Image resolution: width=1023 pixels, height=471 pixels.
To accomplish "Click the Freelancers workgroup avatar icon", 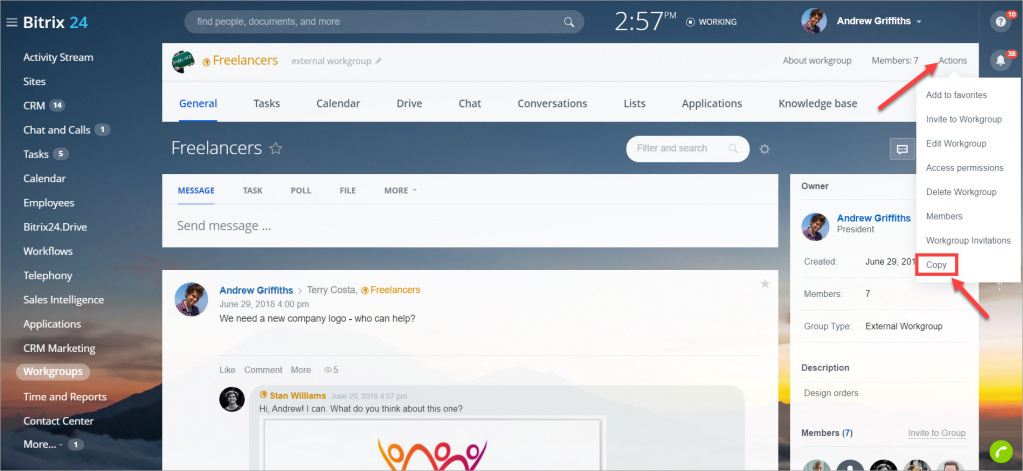I will [183, 61].
